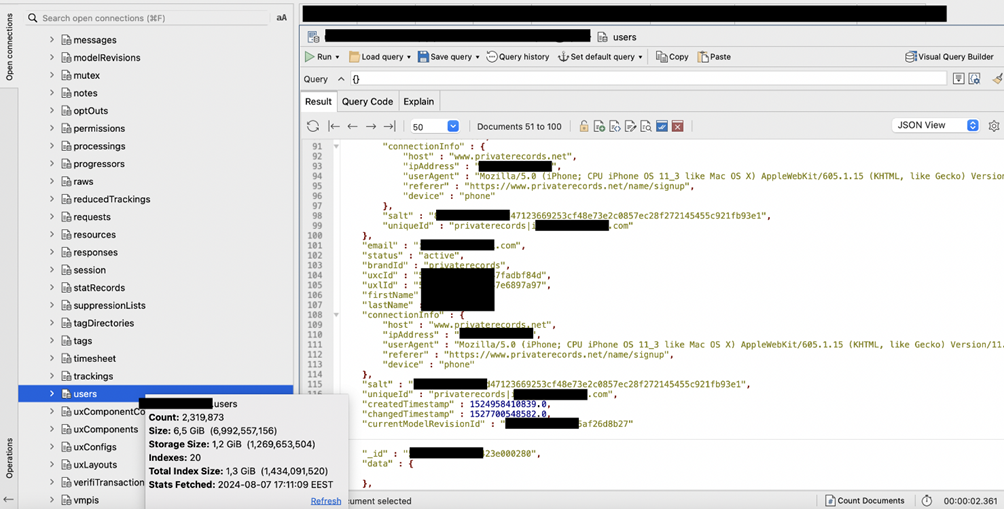Switch to the Query Code tab
This screenshot has height=509, width=1004.
point(367,101)
